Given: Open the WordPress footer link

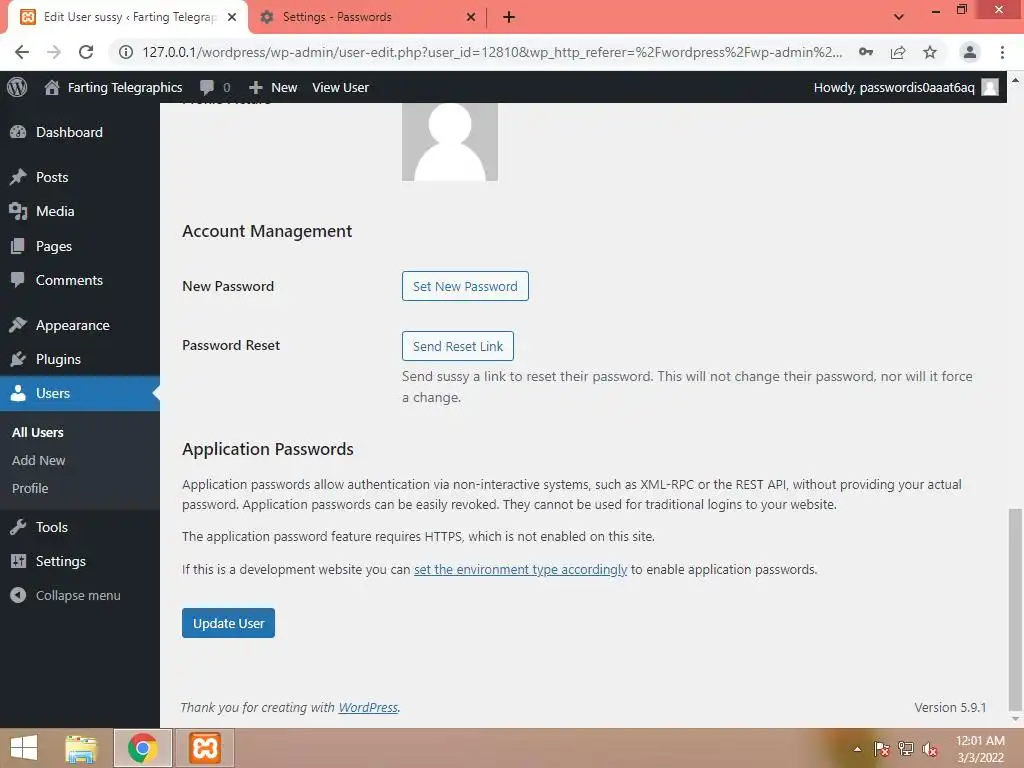Looking at the screenshot, I should tap(368, 707).
